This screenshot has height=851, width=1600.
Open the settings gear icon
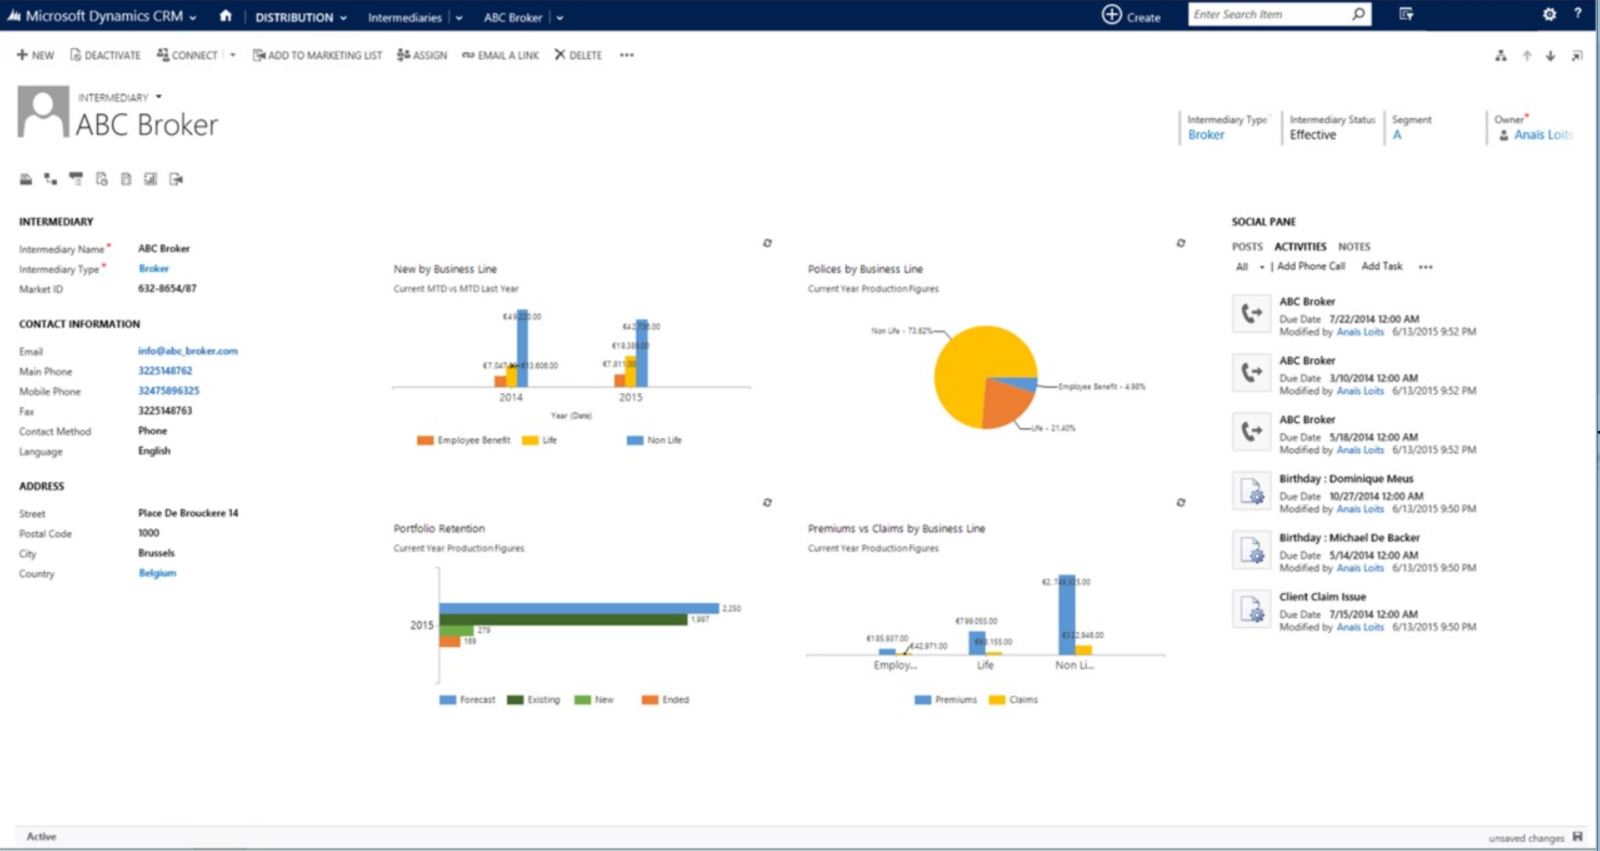pos(1549,14)
